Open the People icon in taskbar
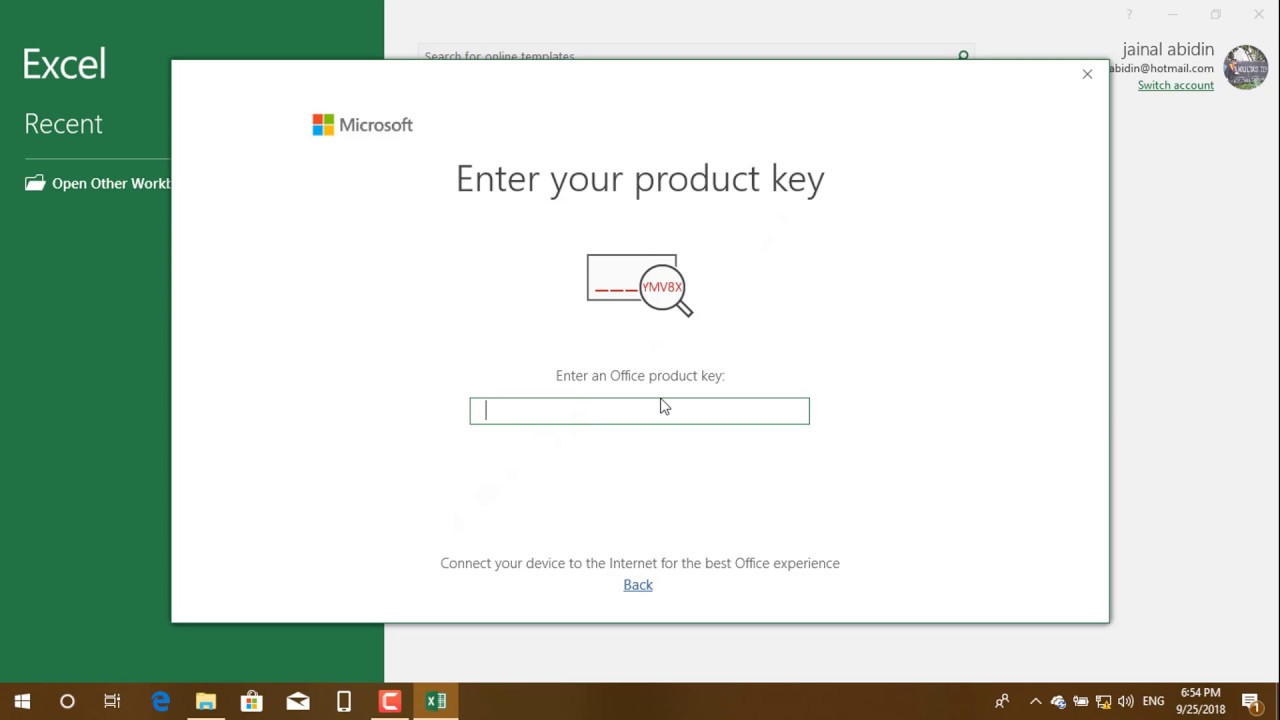Viewport: 1280px width, 720px height. click(x=1001, y=701)
